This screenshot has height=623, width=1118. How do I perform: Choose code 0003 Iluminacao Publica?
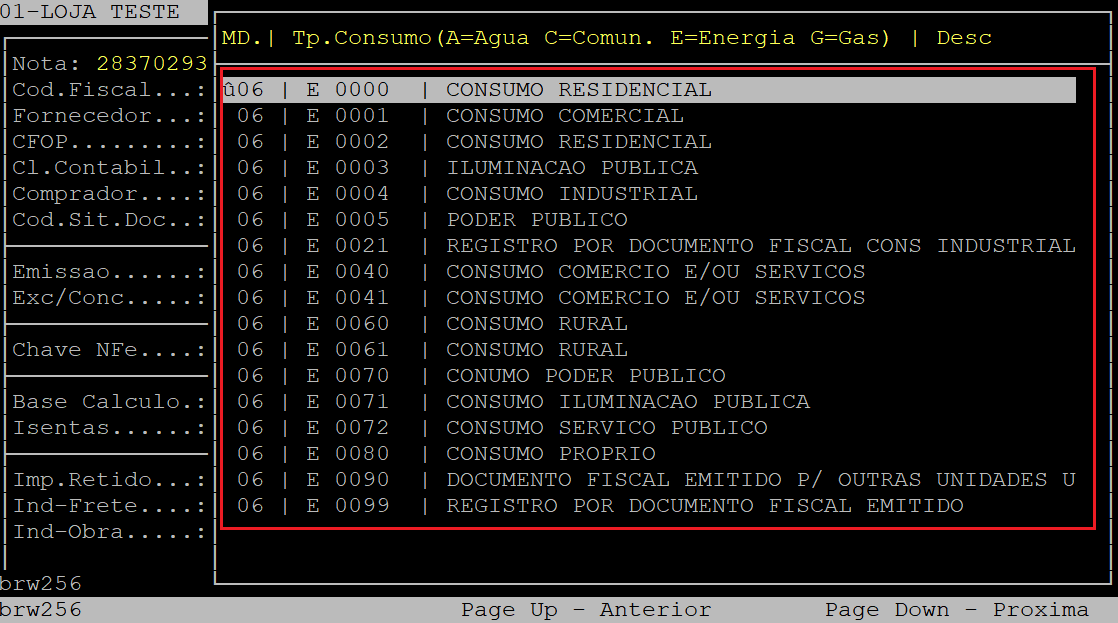[x=571, y=168]
